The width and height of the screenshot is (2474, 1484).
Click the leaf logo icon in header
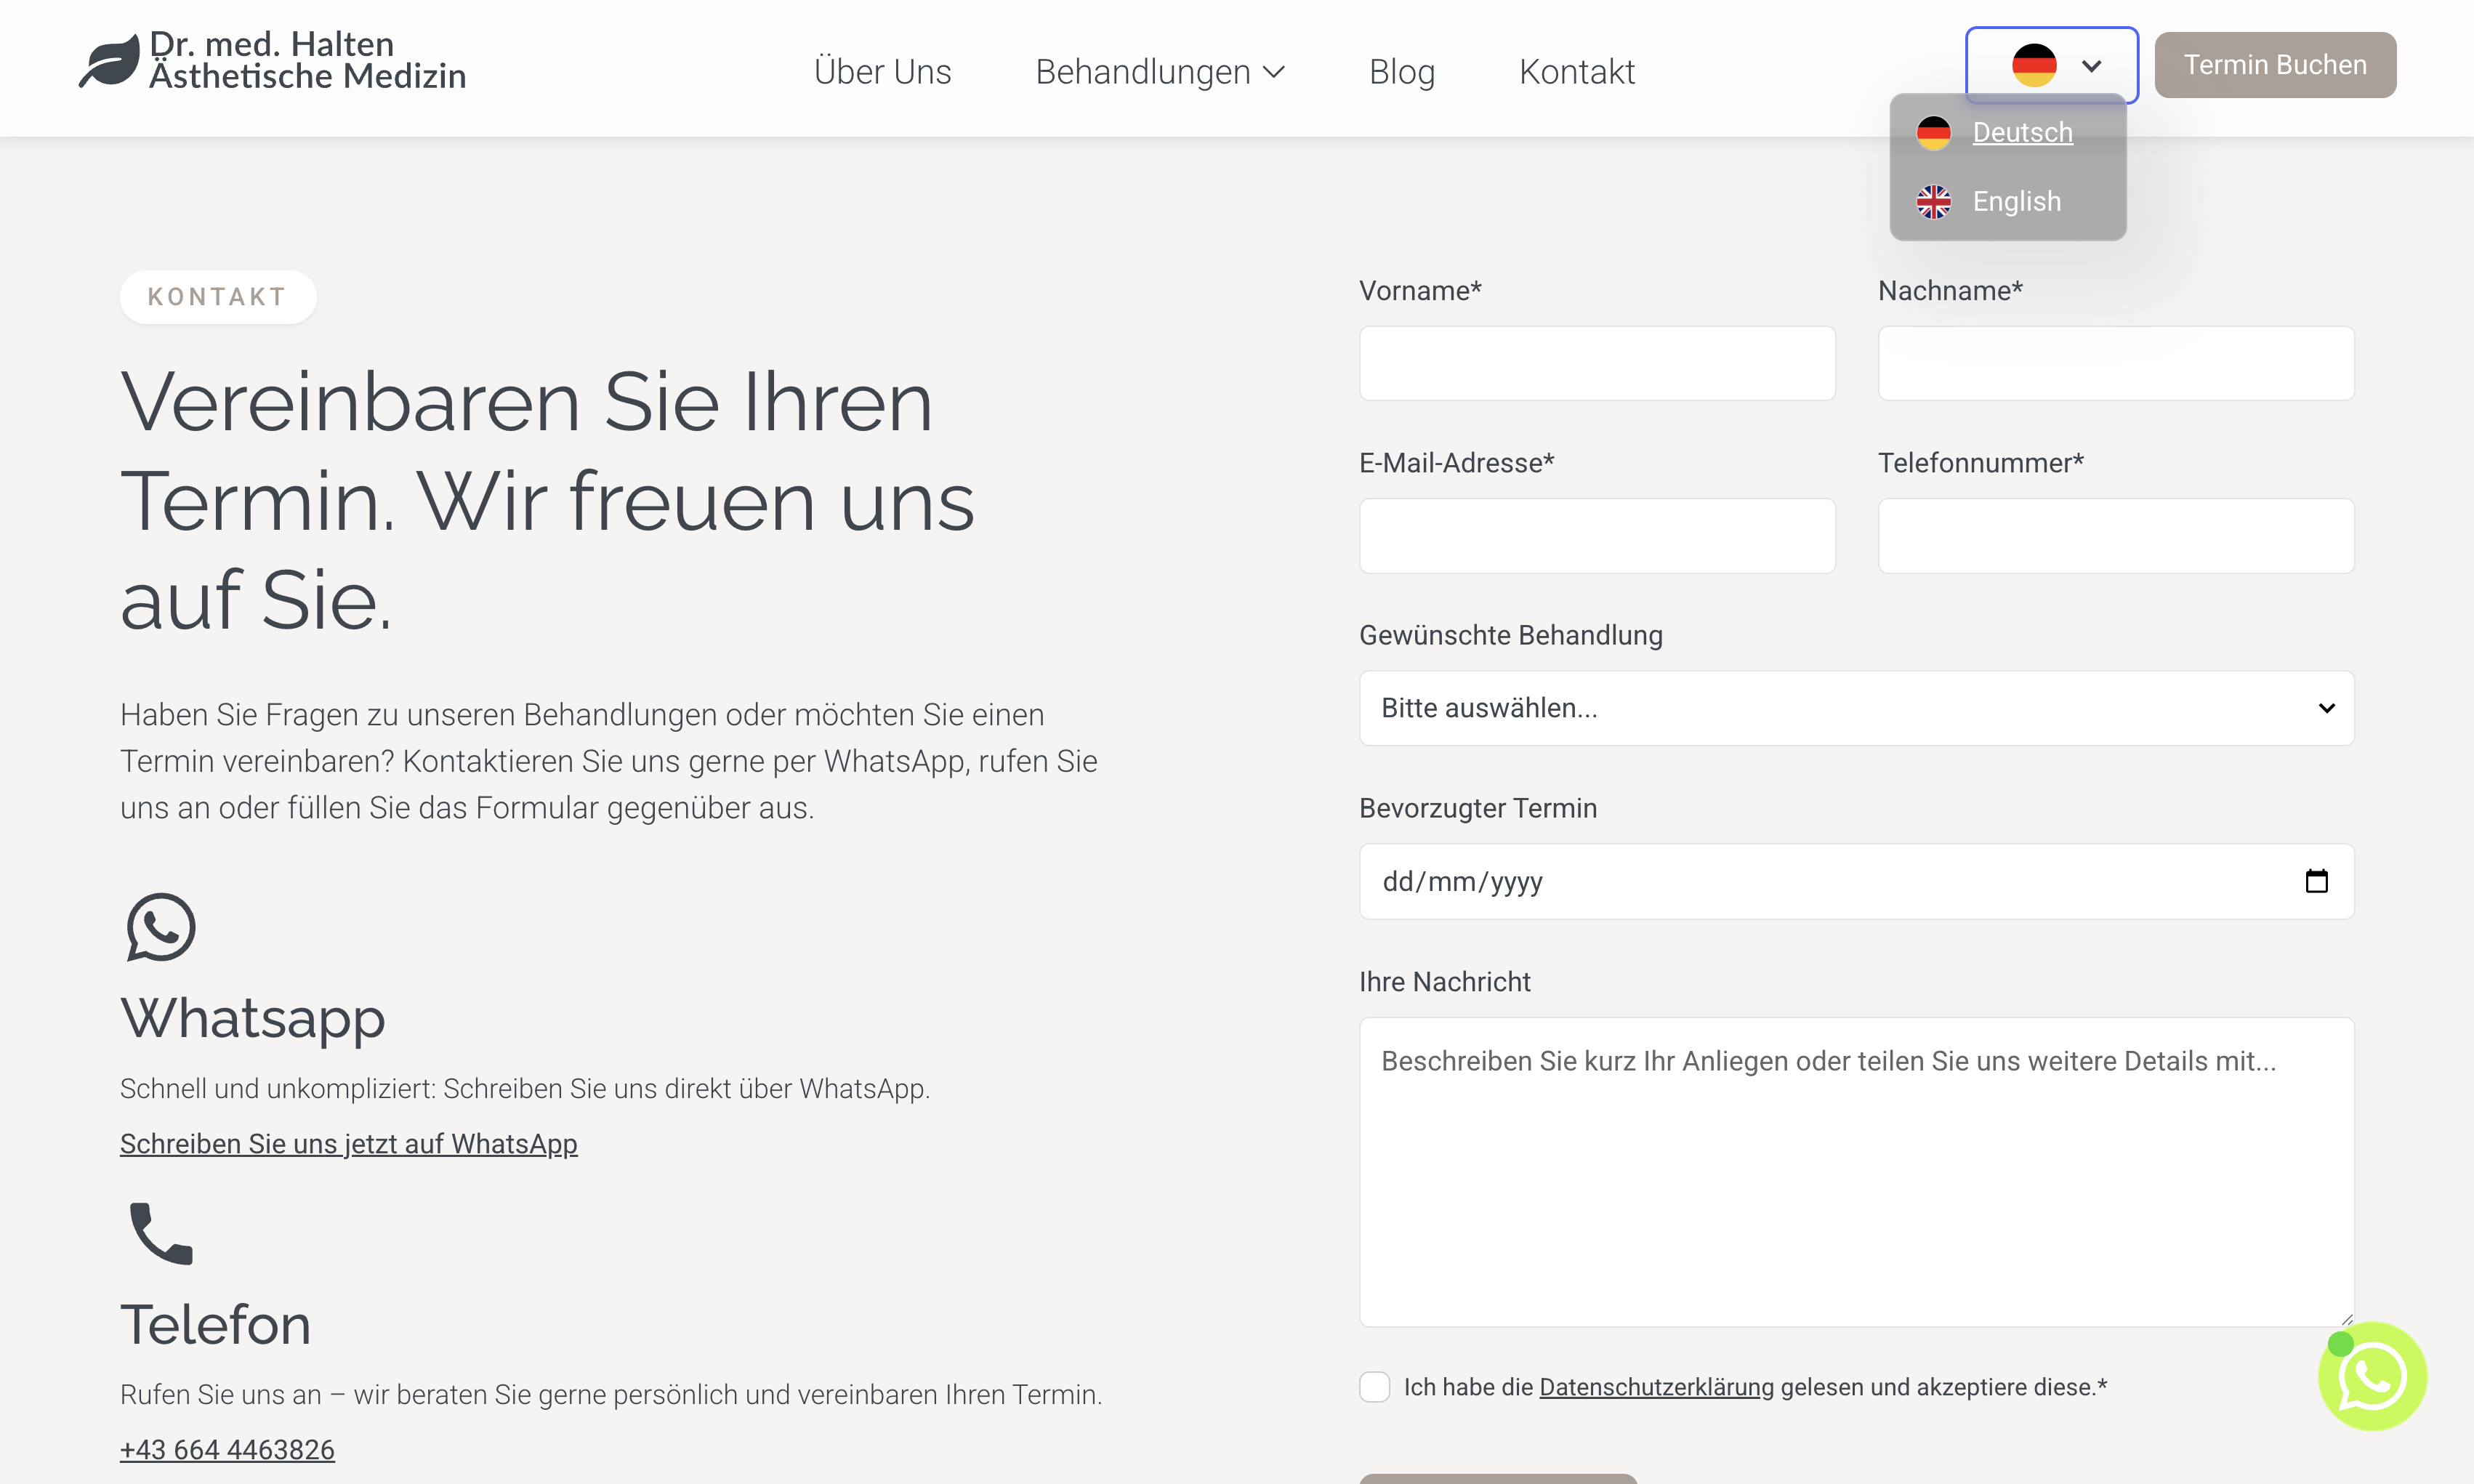(109, 62)
